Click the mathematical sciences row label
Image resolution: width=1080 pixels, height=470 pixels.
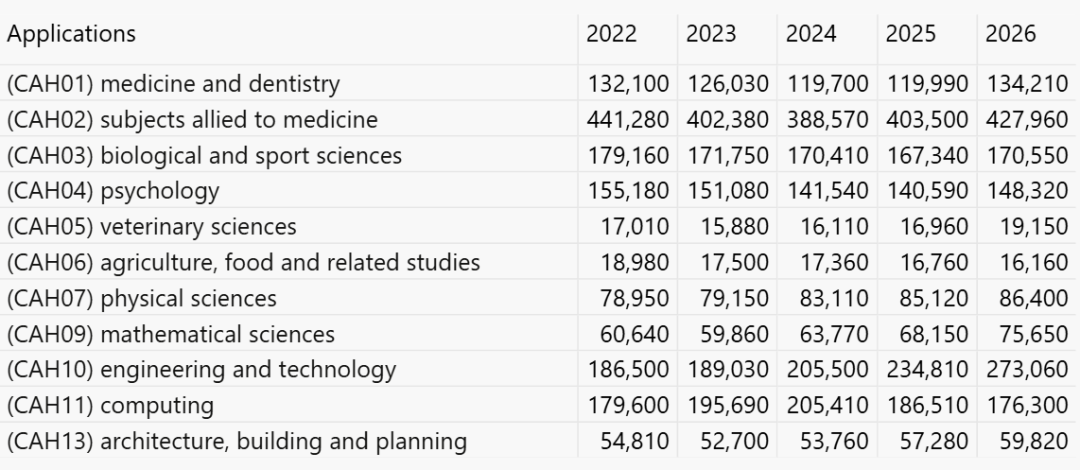point(171,335)
